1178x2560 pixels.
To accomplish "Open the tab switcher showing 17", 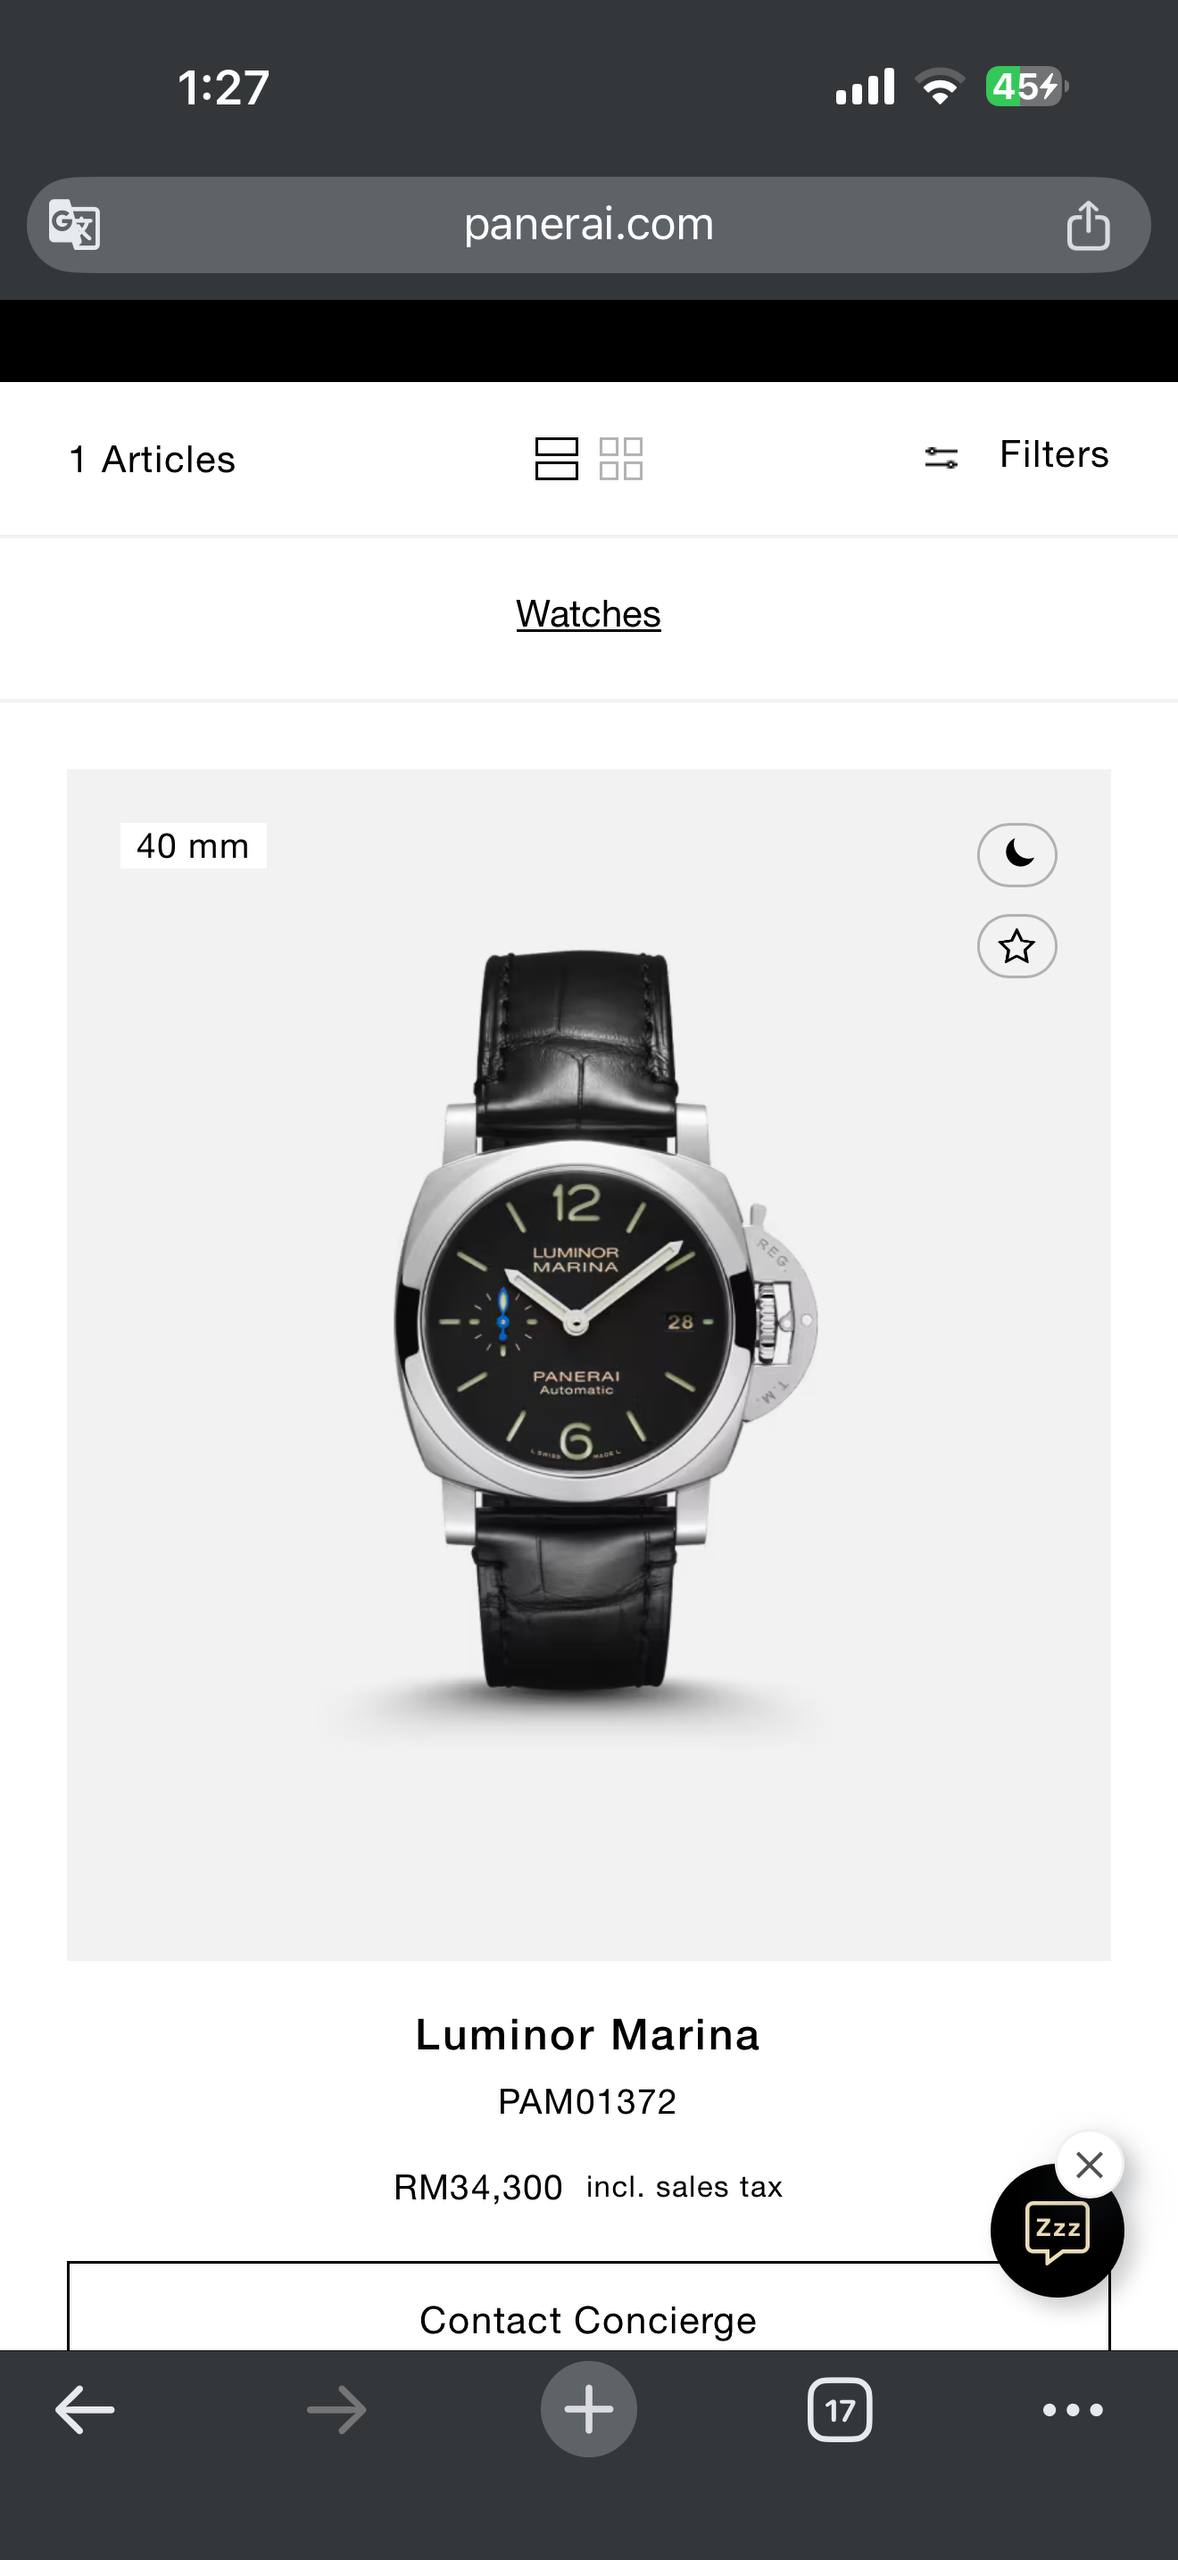I will [x=839, y=2410].
